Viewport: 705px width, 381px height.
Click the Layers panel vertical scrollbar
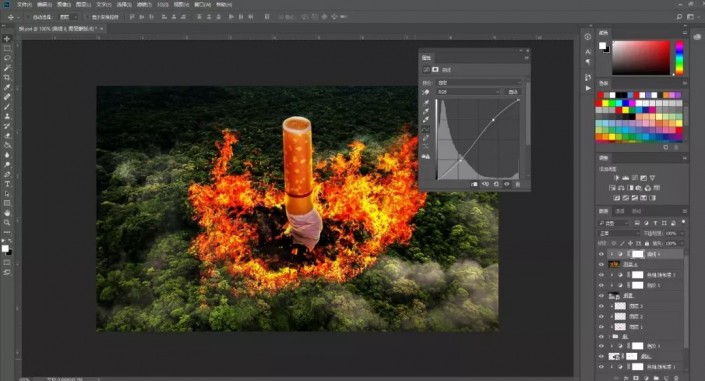pyautogui.click(x=686, y=301)
